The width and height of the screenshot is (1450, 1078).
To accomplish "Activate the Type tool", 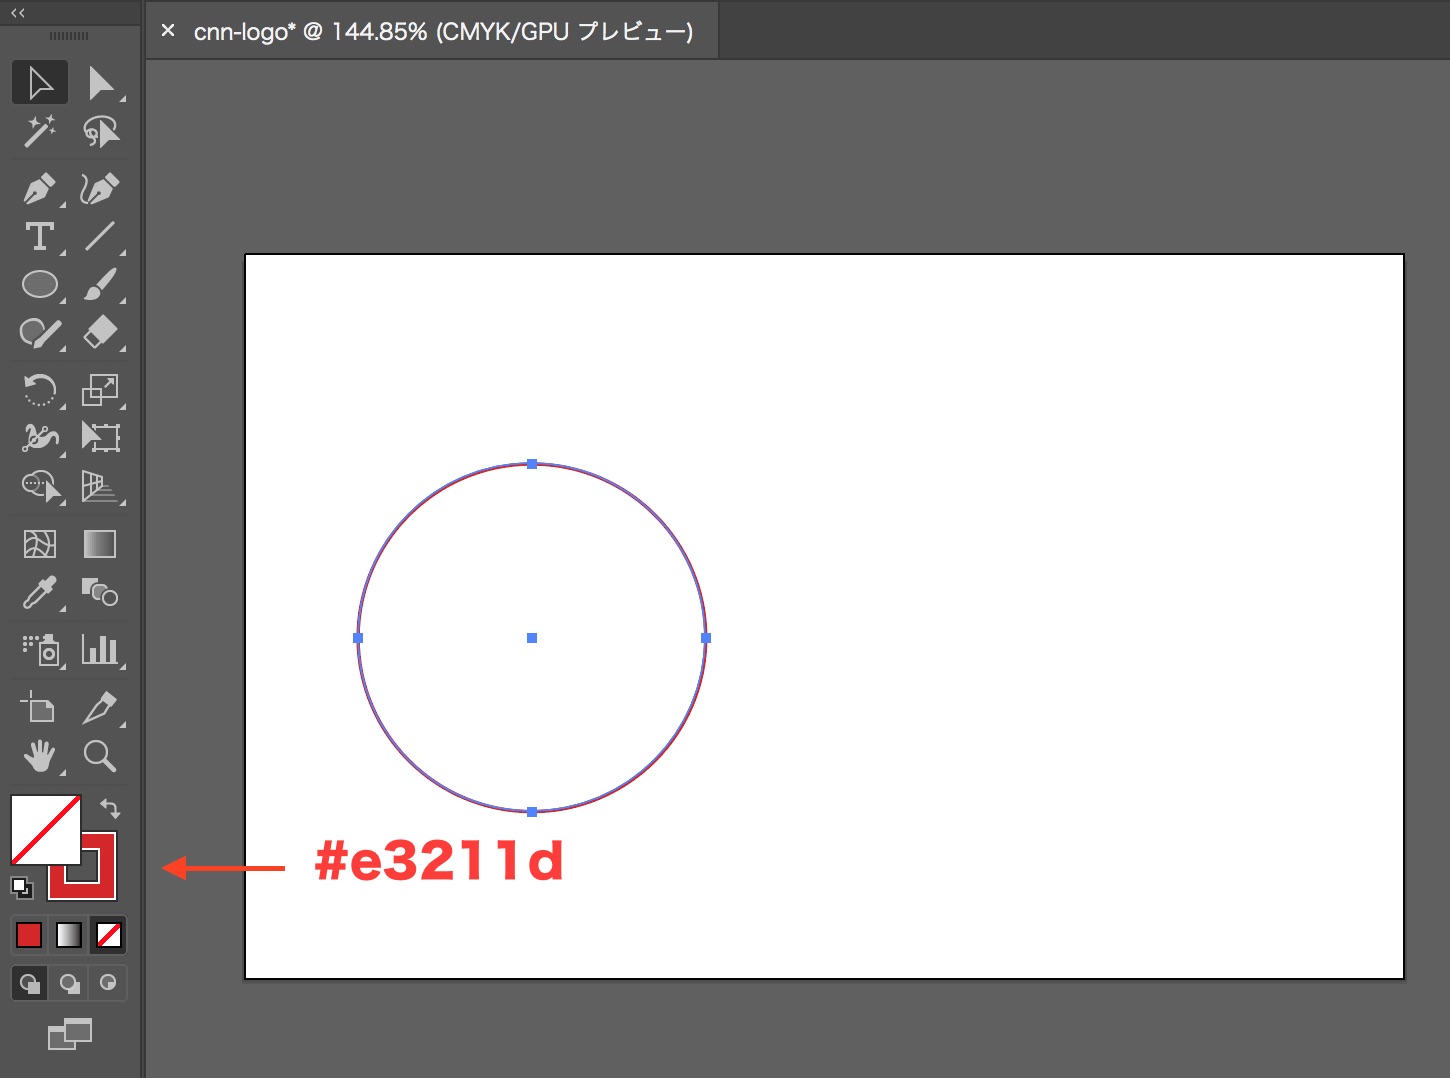I will coord(40,237).
